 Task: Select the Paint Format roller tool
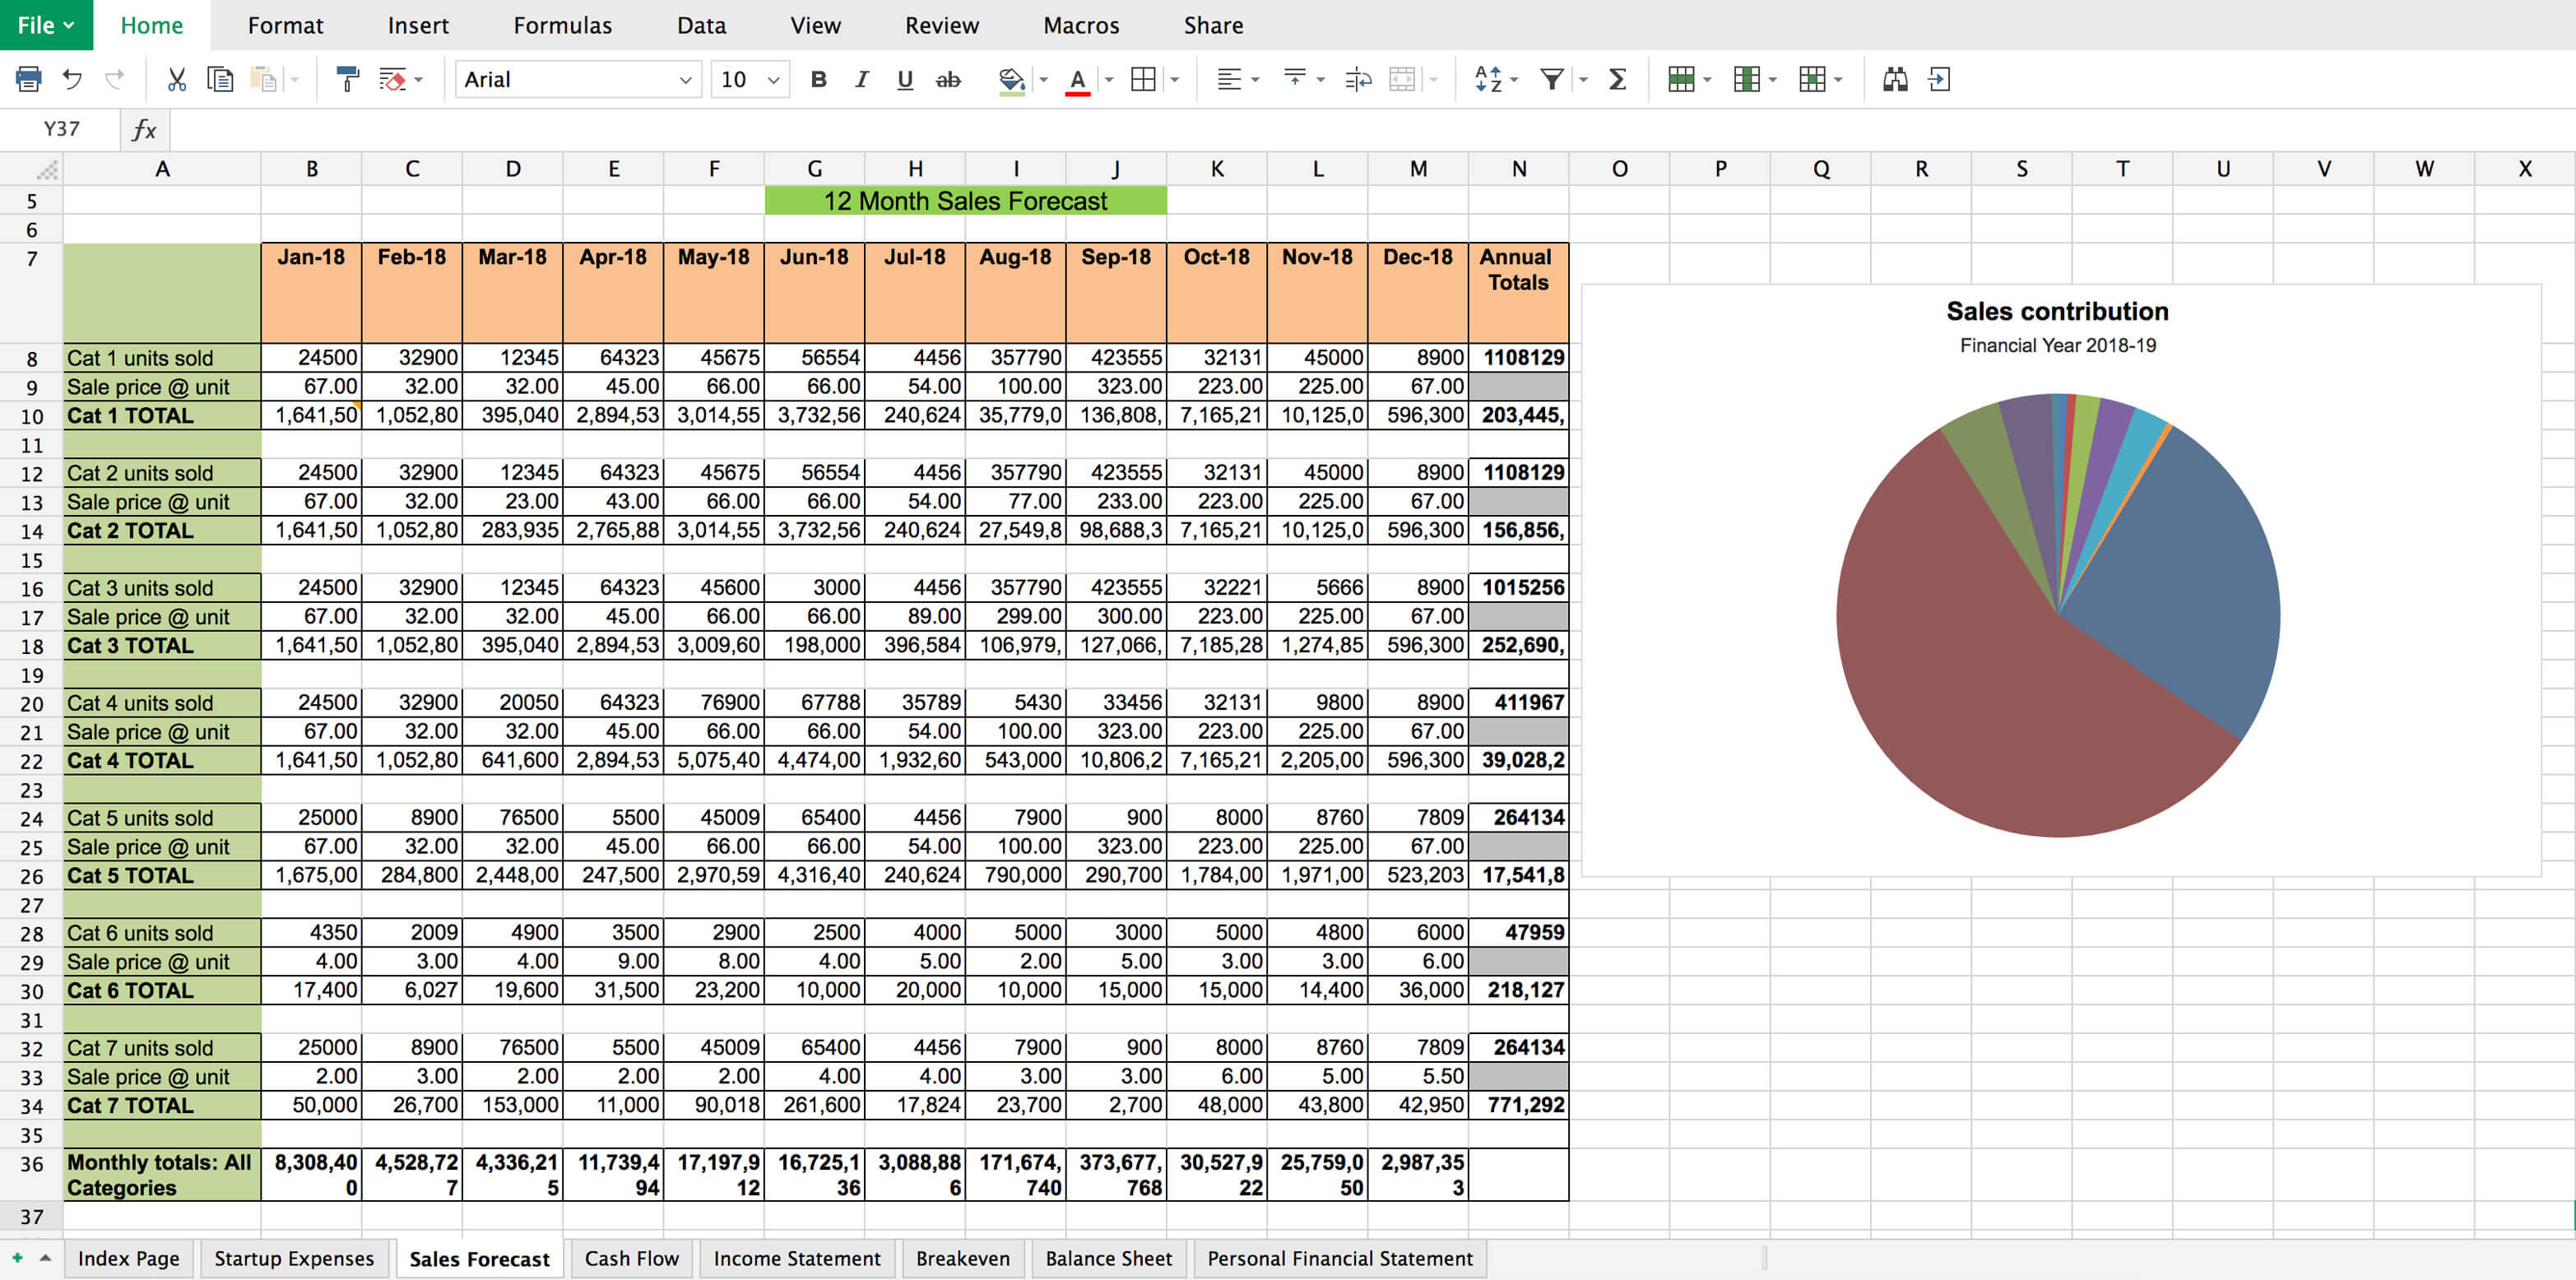pos(347,79)
